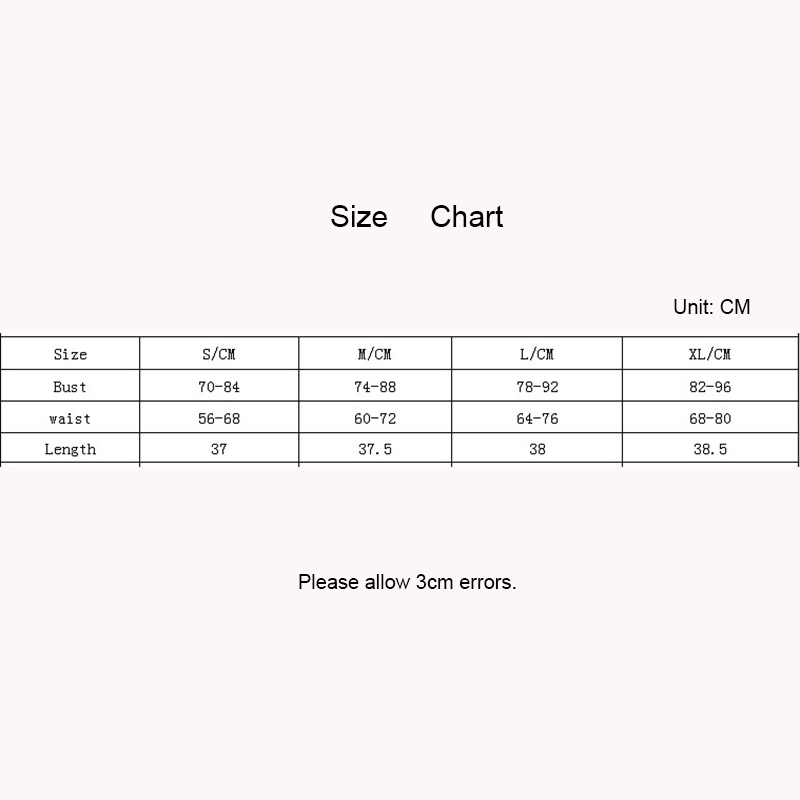Select the 37.5 length cell
This screenshot has height=800, width=800.
pyautogui.click(x=375, y=450)
